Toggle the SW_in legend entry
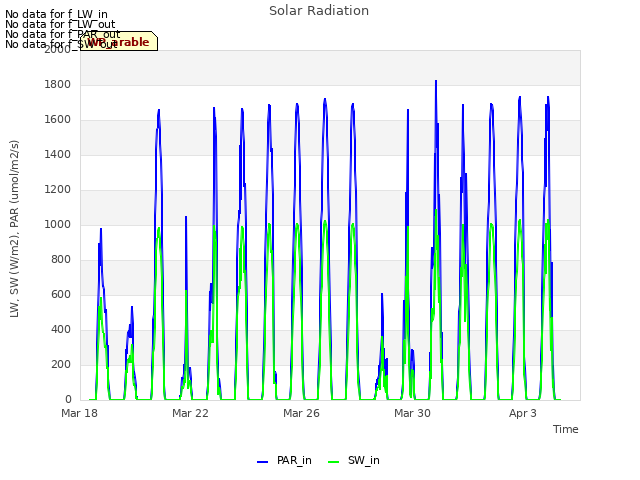The image size is (640, 480). click(353, 460)
